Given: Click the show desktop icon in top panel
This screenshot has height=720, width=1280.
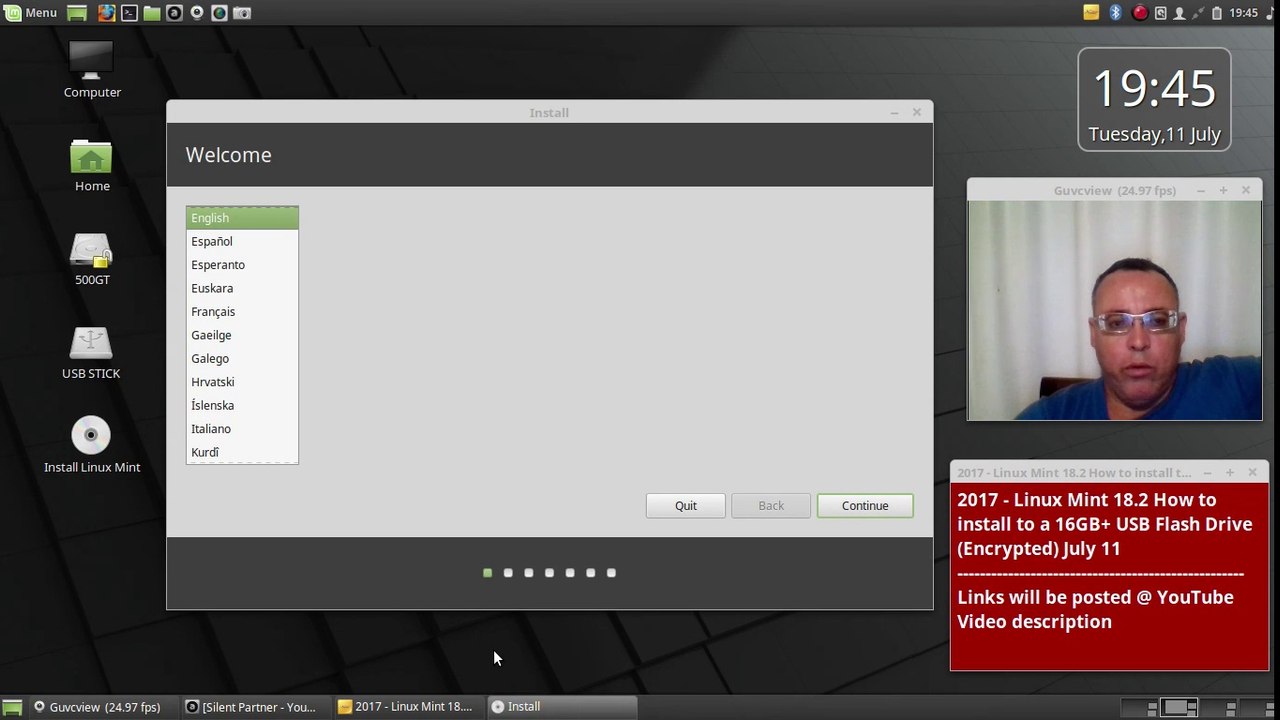Looking at the screenshot, I should coord(77,13).
